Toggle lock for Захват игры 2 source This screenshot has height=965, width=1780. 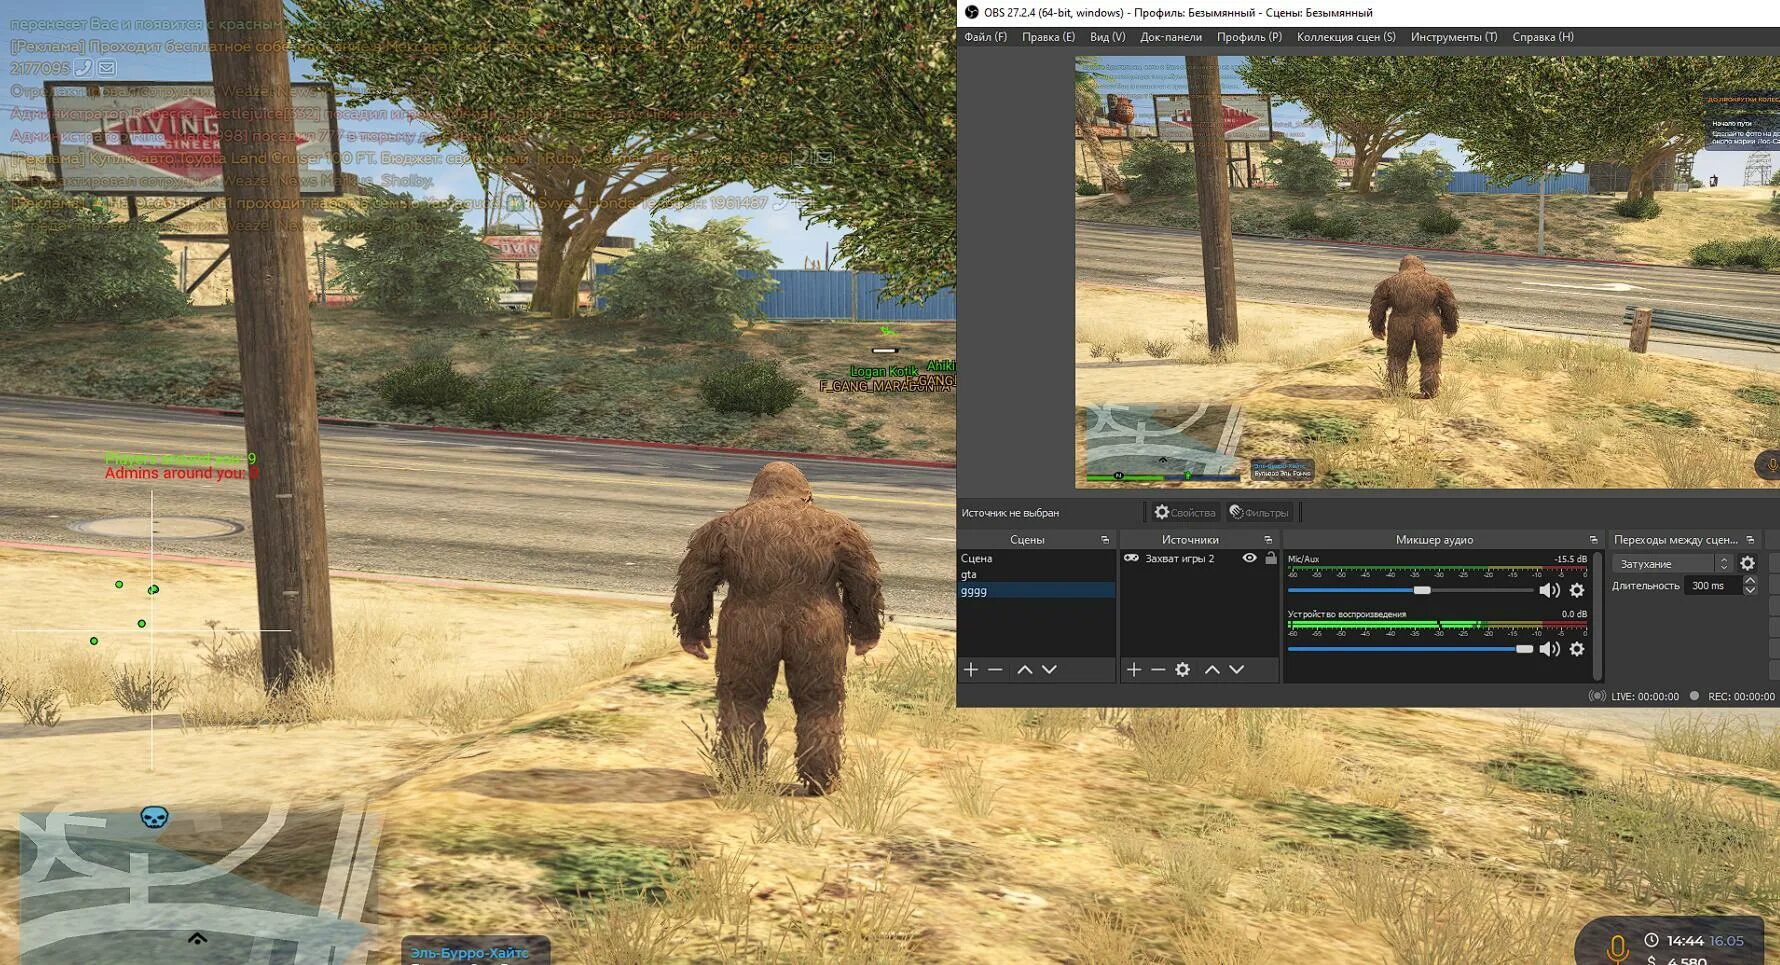click(x=1270, y=558)
